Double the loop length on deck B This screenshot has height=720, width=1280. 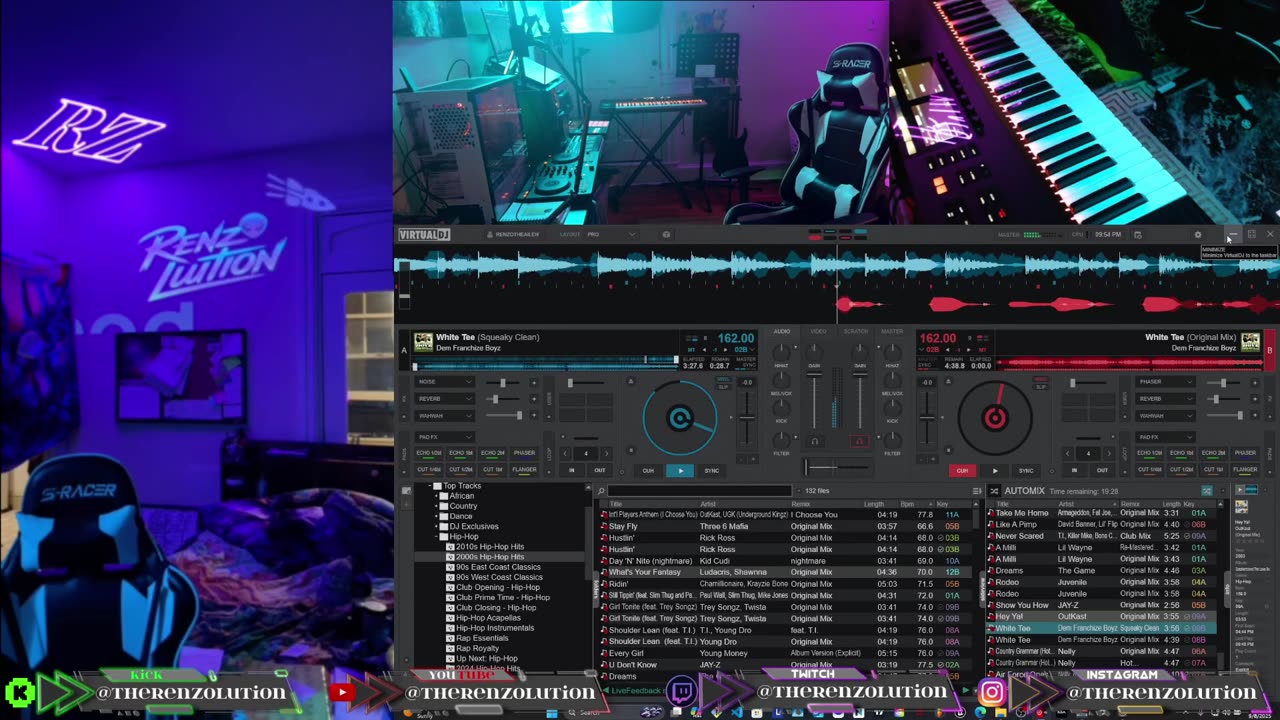pos(1108,453)
